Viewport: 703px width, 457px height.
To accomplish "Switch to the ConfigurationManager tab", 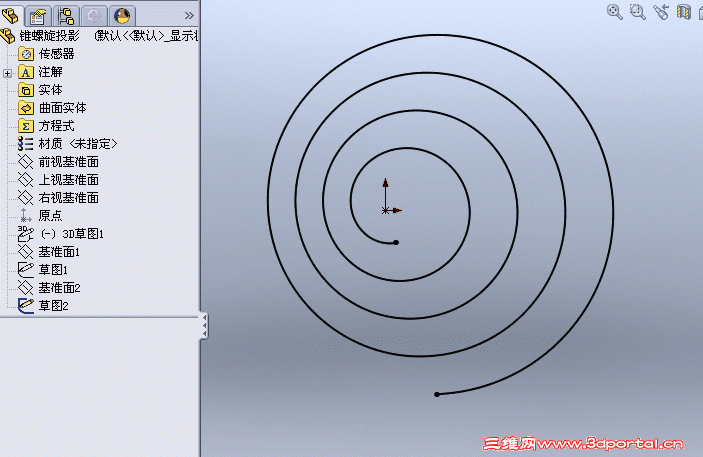I will click(x=66, y=16).
